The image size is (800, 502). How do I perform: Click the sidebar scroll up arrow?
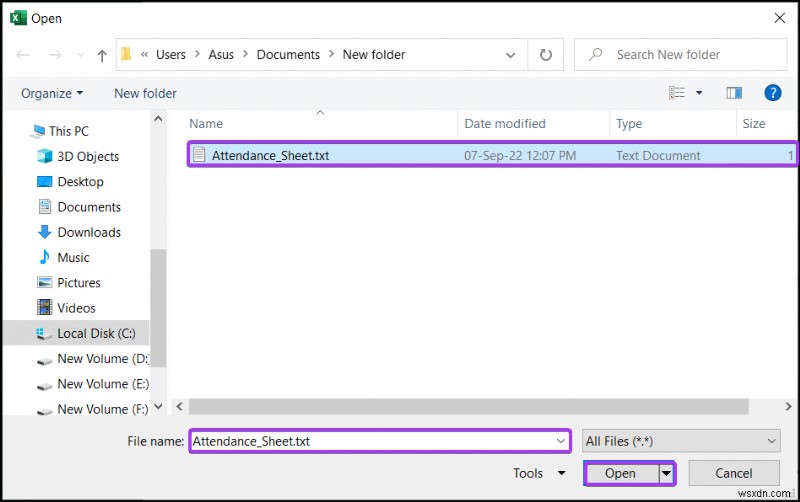(158, 119)
